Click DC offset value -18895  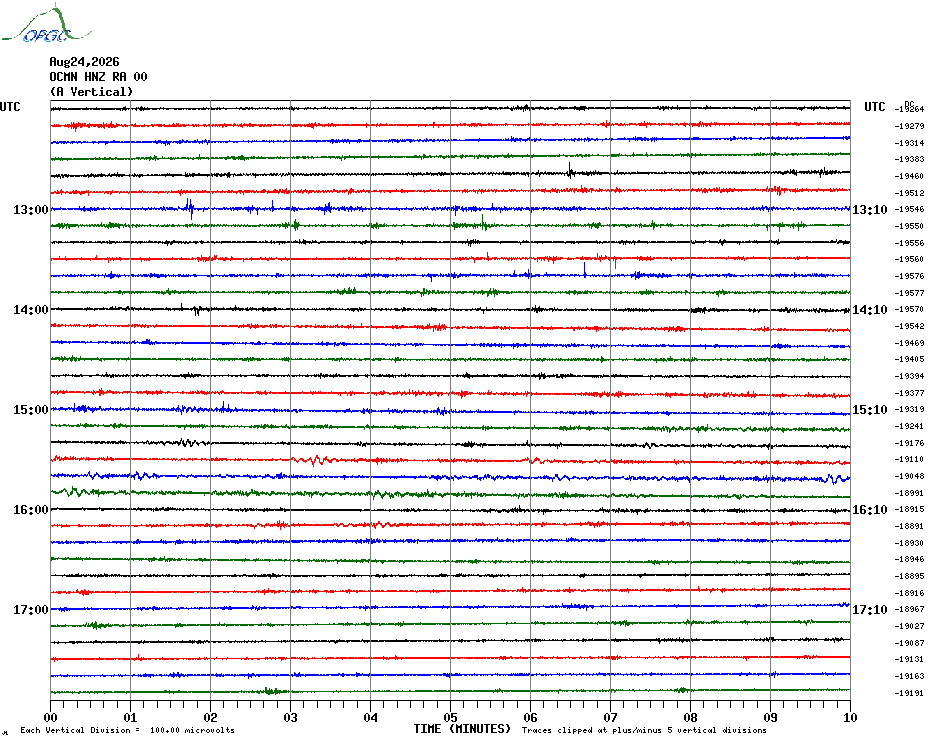[x=909, y=577]
